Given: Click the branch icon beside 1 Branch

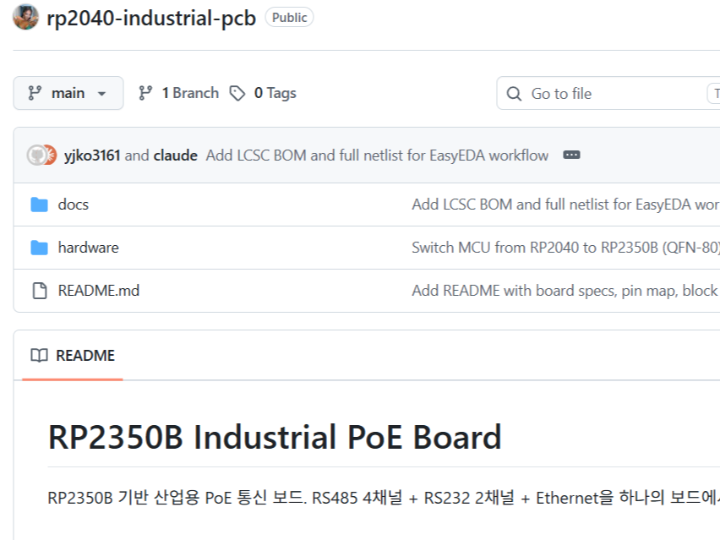Looking at the screenshot, I should tap(146, 93).
